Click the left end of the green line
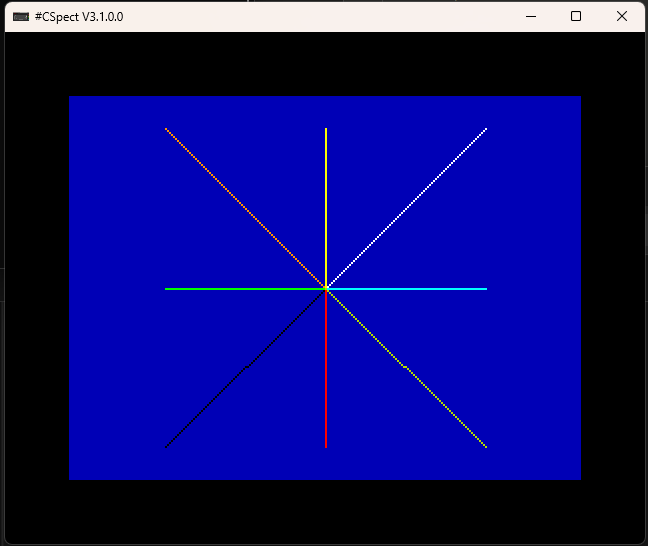 pyautogui.click(x=167, y=288)
